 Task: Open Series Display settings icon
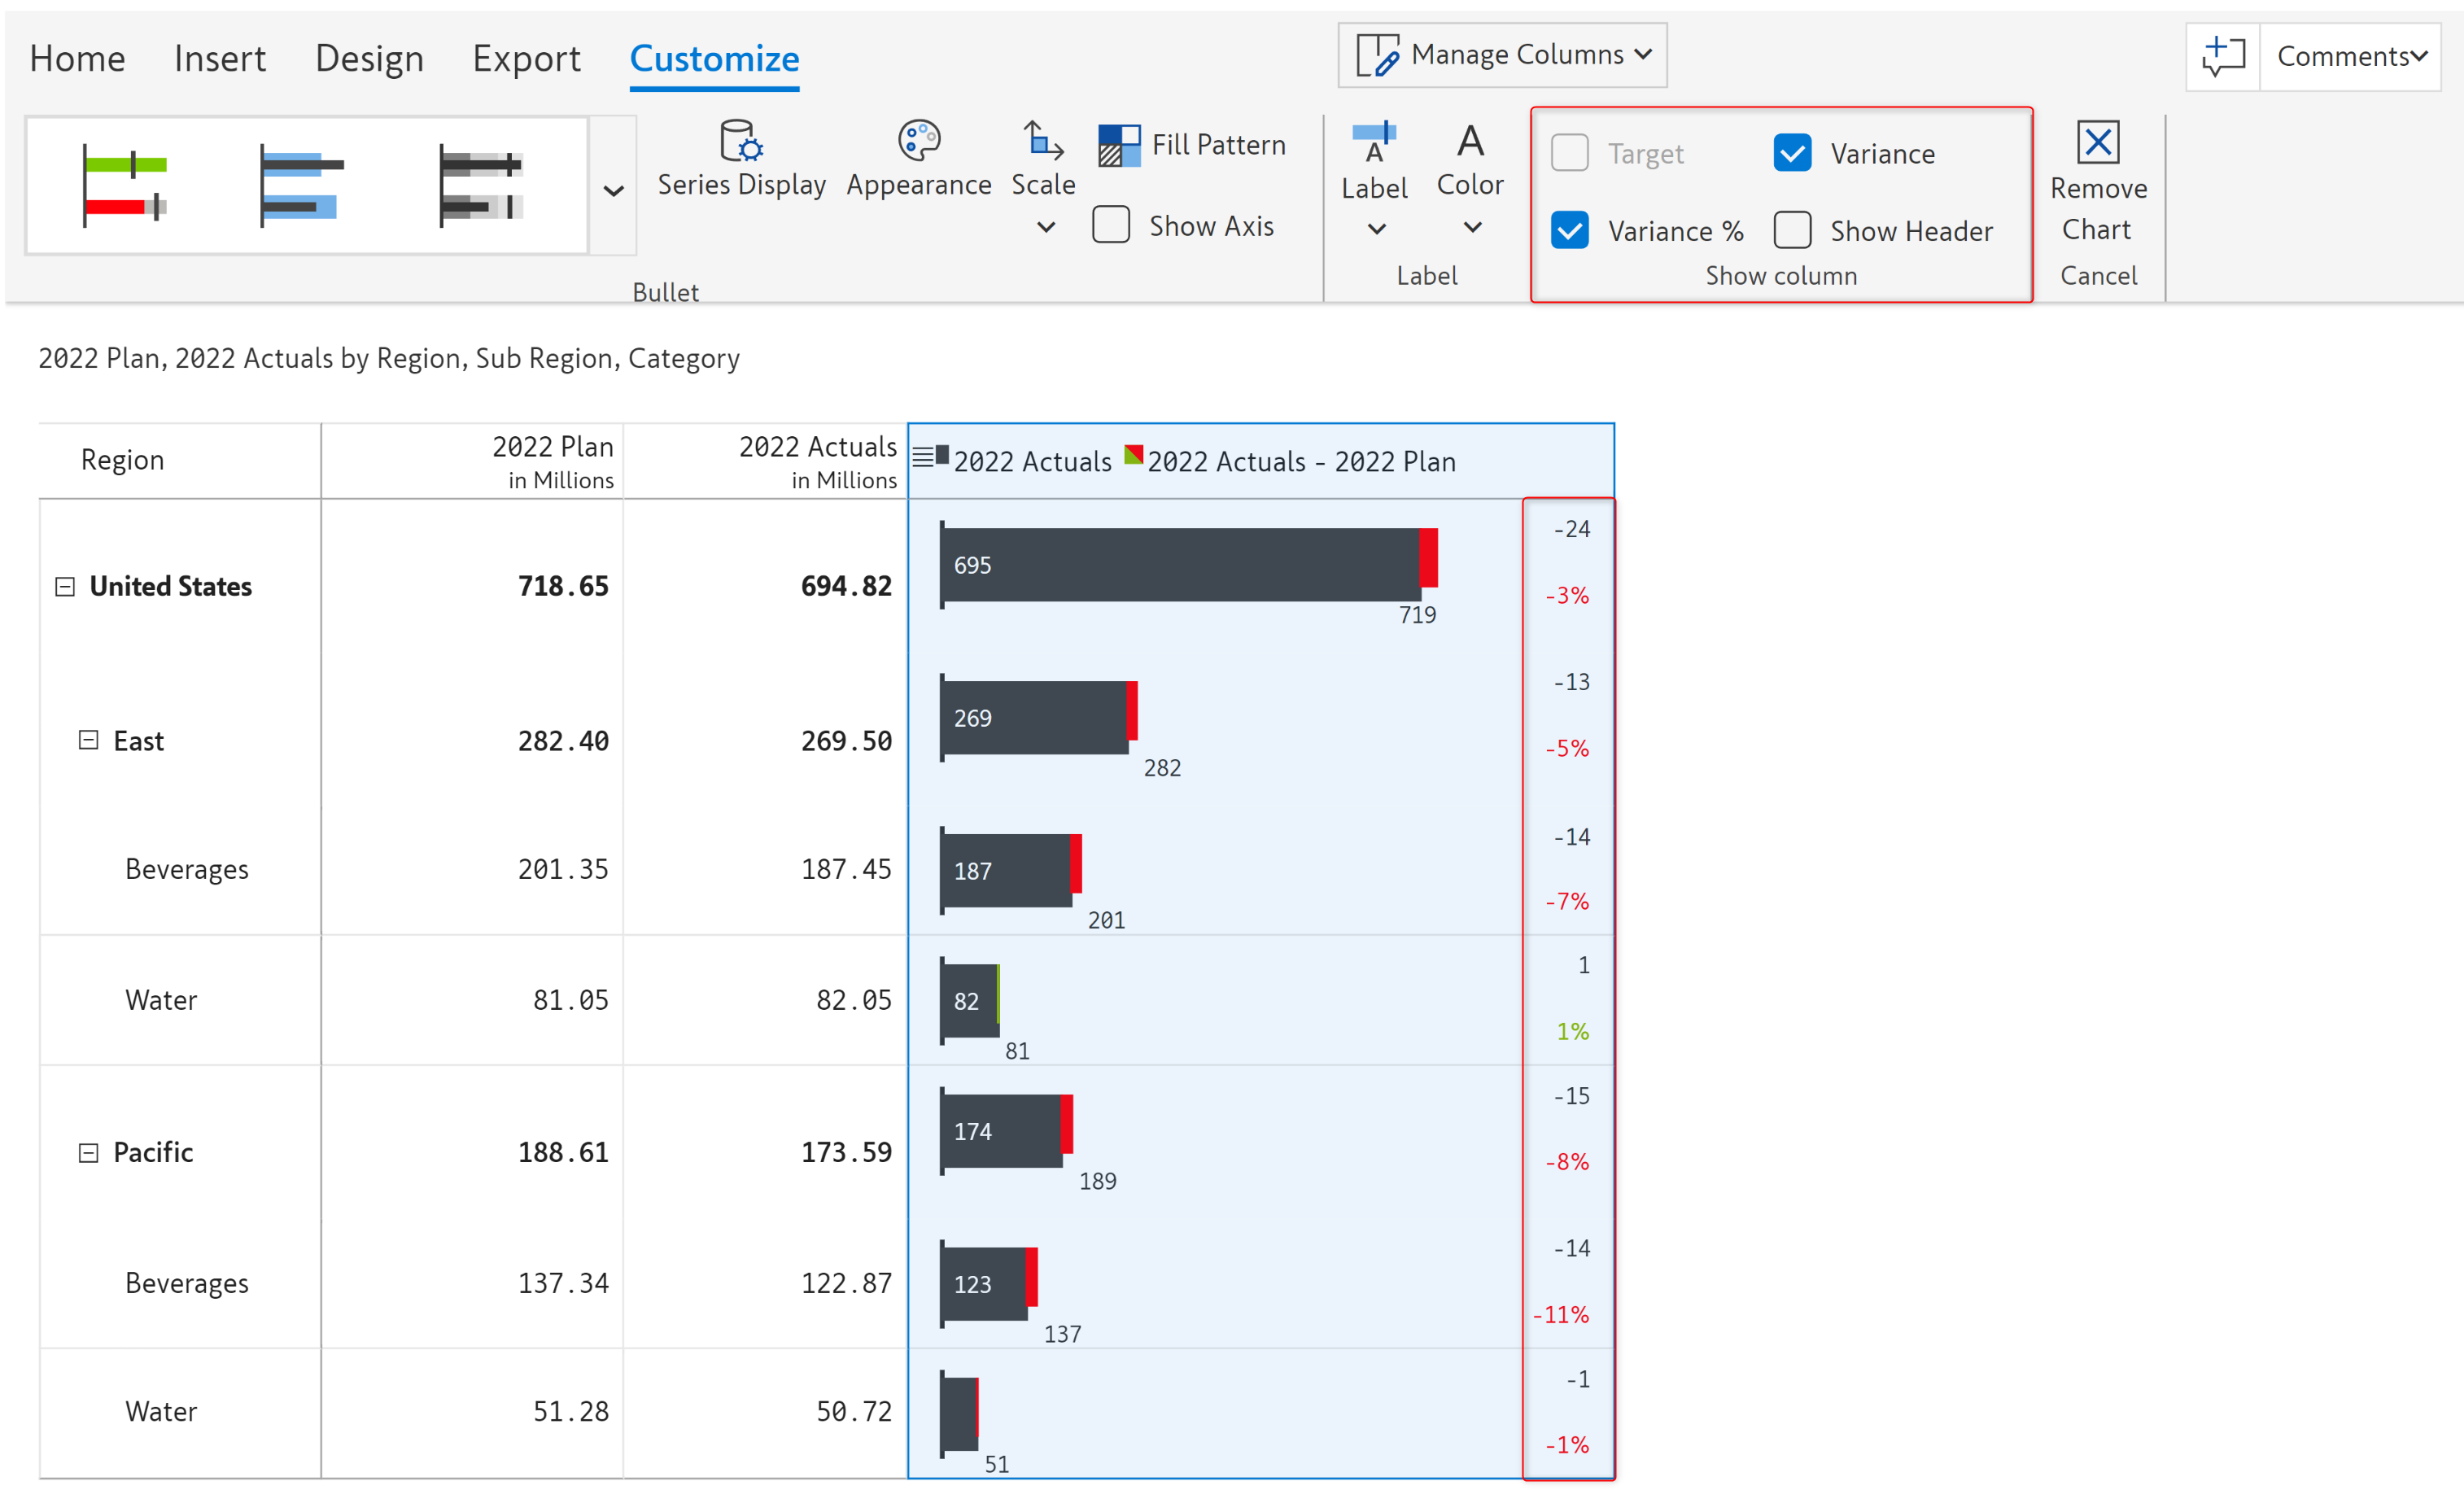point(741,141)
